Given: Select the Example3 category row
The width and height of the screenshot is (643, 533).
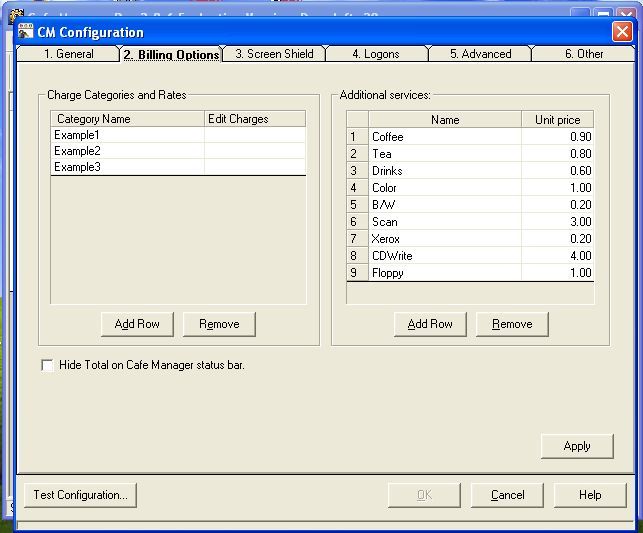Looking at the screenshot, I should (128, 167).
